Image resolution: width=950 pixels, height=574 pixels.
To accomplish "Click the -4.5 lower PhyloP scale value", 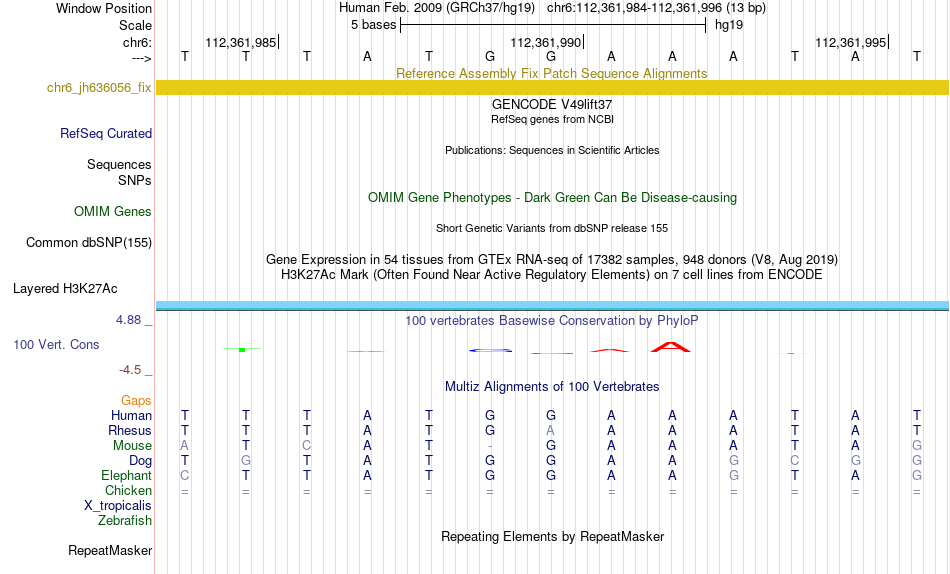I will point(130,370).
